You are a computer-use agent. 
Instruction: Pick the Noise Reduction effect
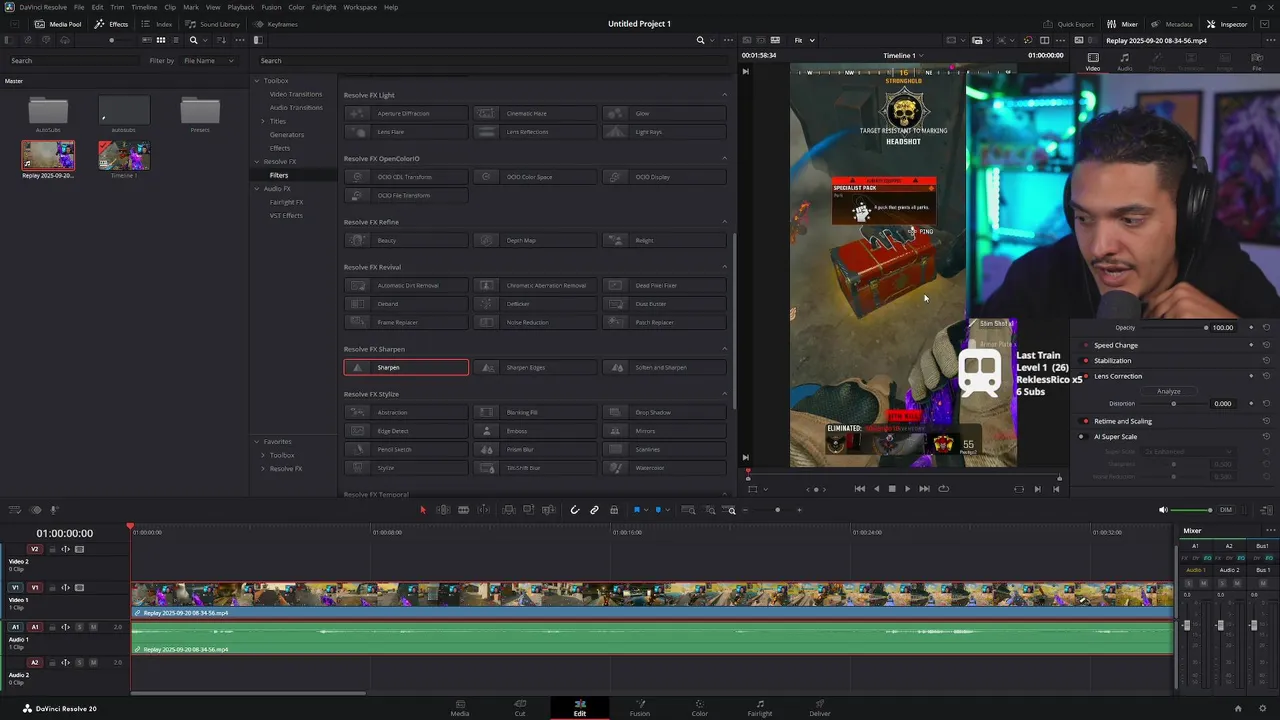point(535,322)
